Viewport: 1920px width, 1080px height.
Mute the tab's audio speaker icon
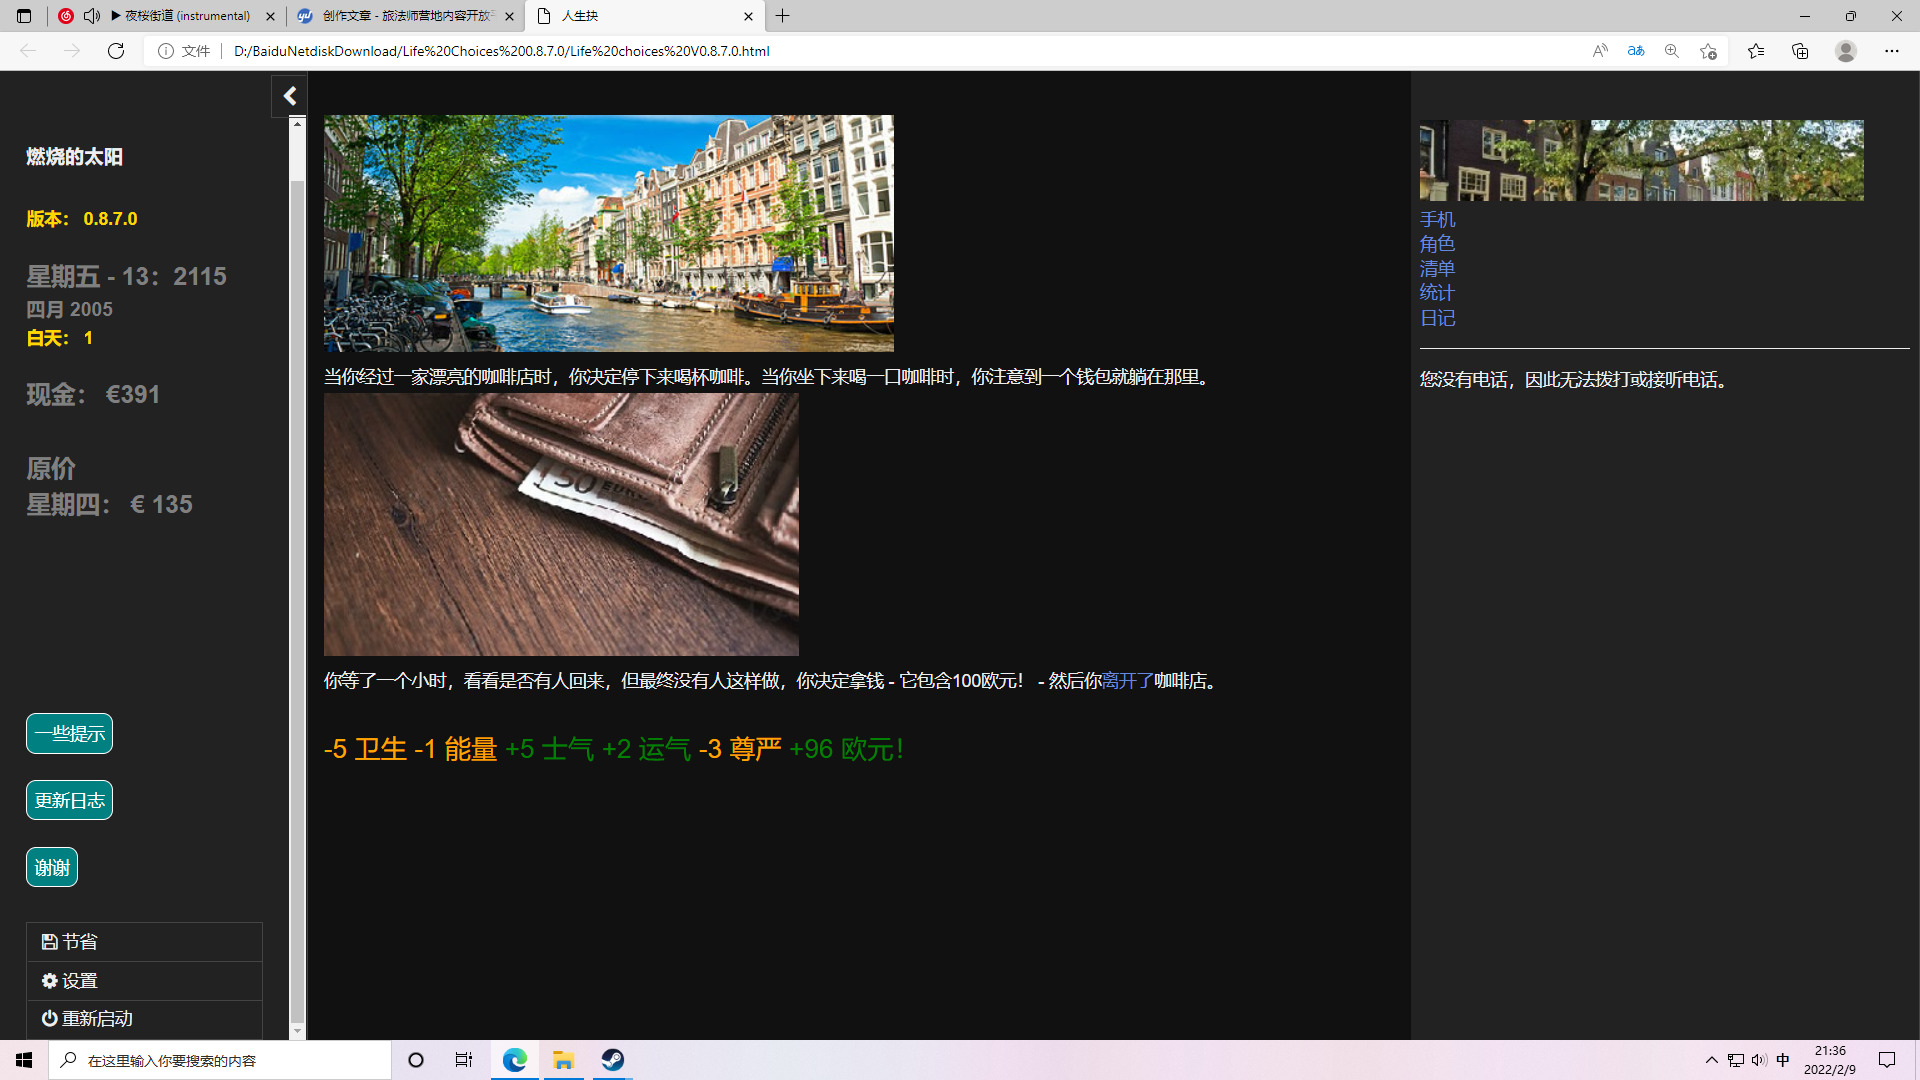[92, 16]
